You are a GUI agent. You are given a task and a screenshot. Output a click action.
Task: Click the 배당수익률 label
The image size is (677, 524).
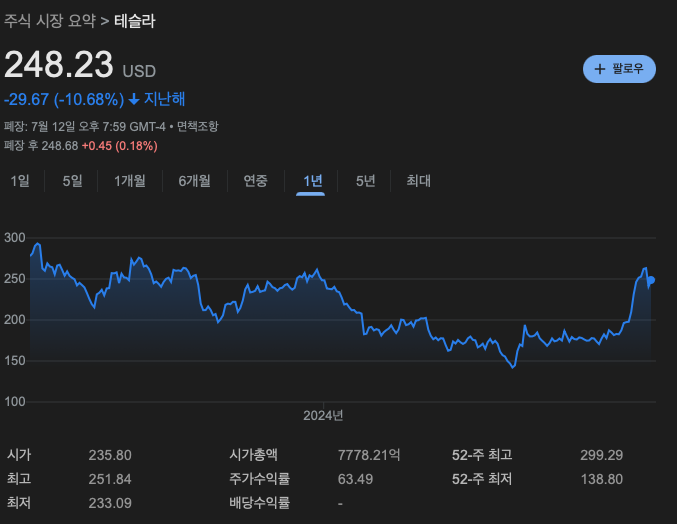coord(259,503)
